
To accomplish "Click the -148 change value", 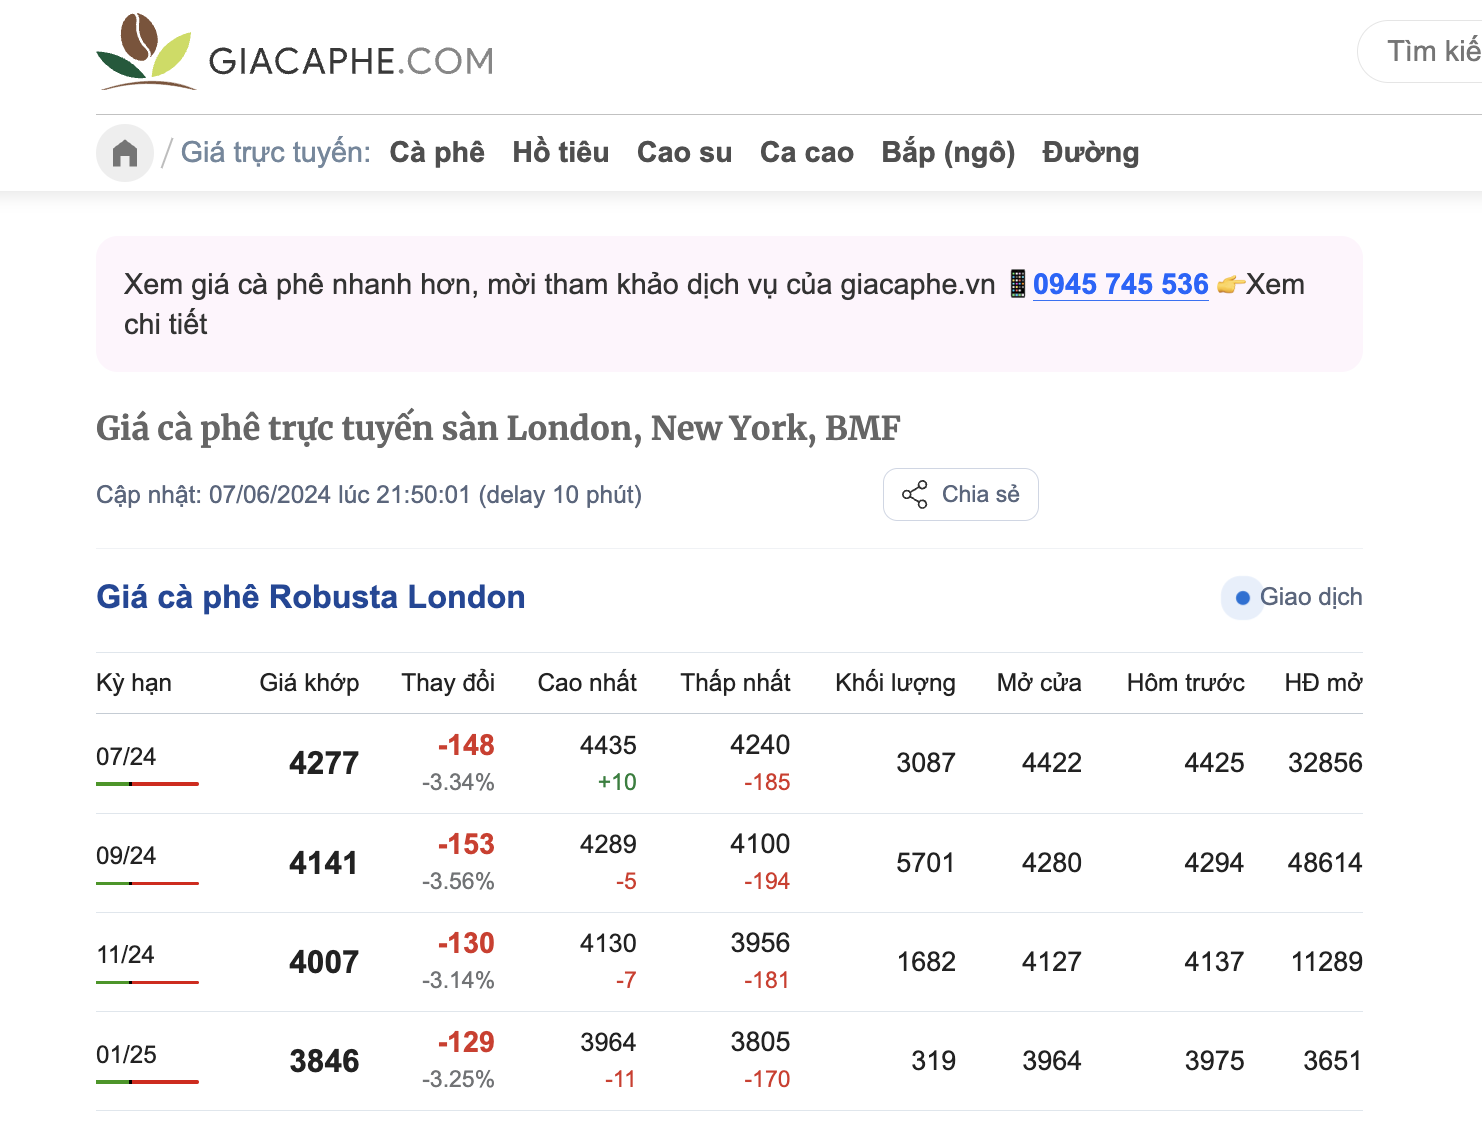I will coord(466,745).
